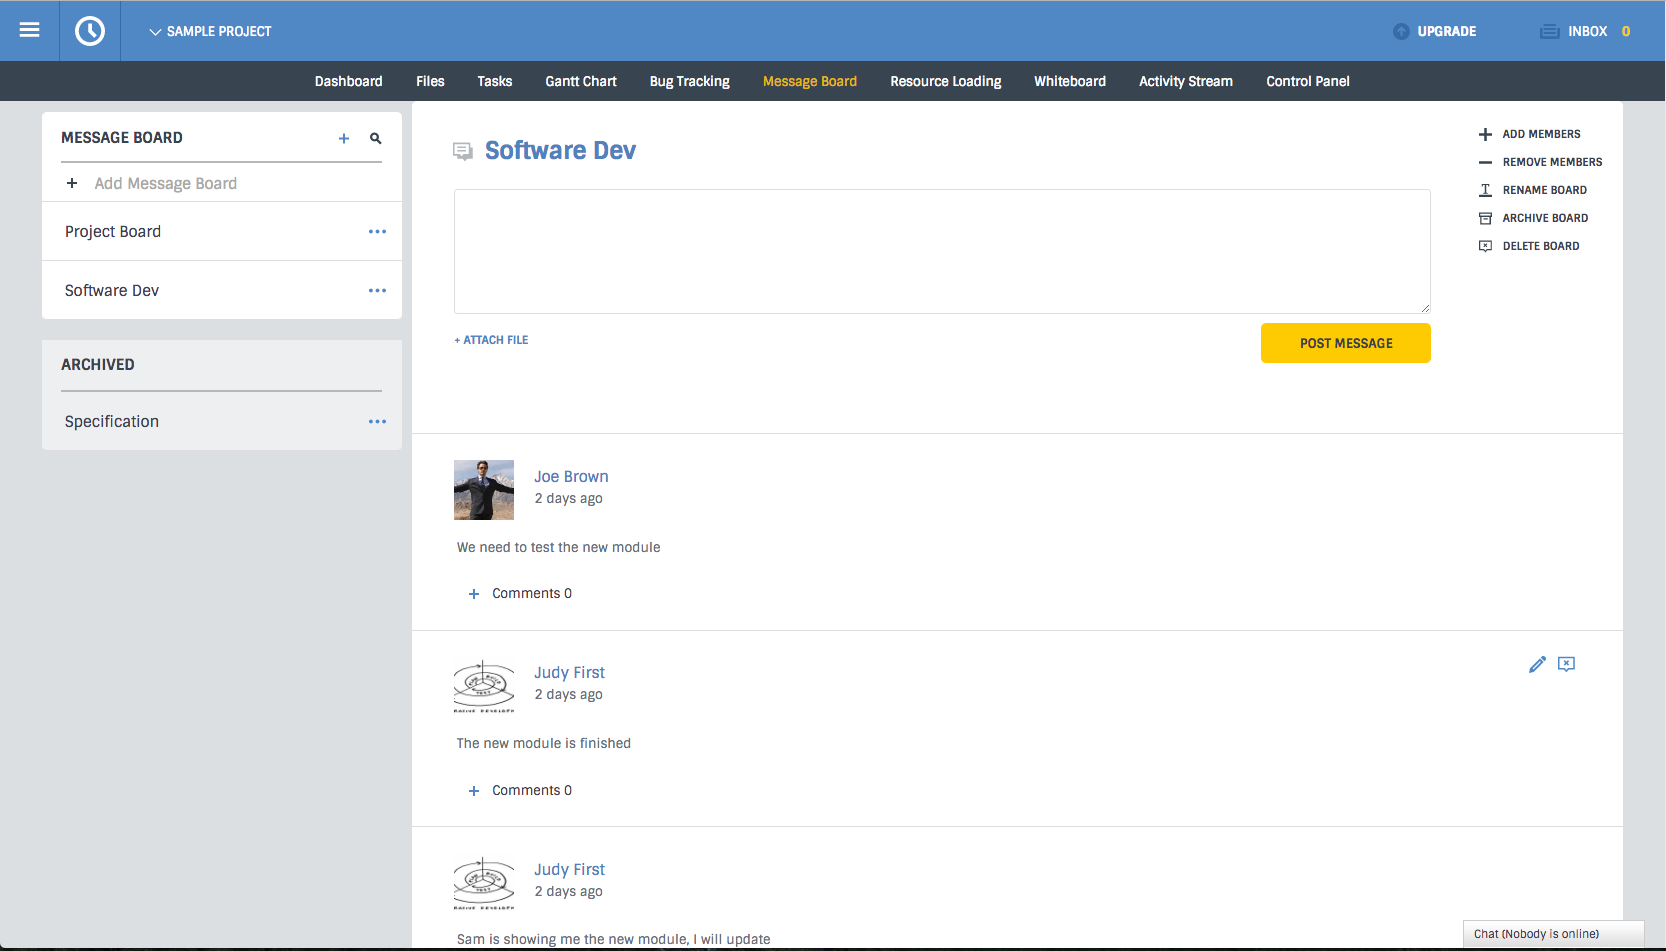
Task: Expand the Sample Project dropdown
Action: click(x=210, y=31)
